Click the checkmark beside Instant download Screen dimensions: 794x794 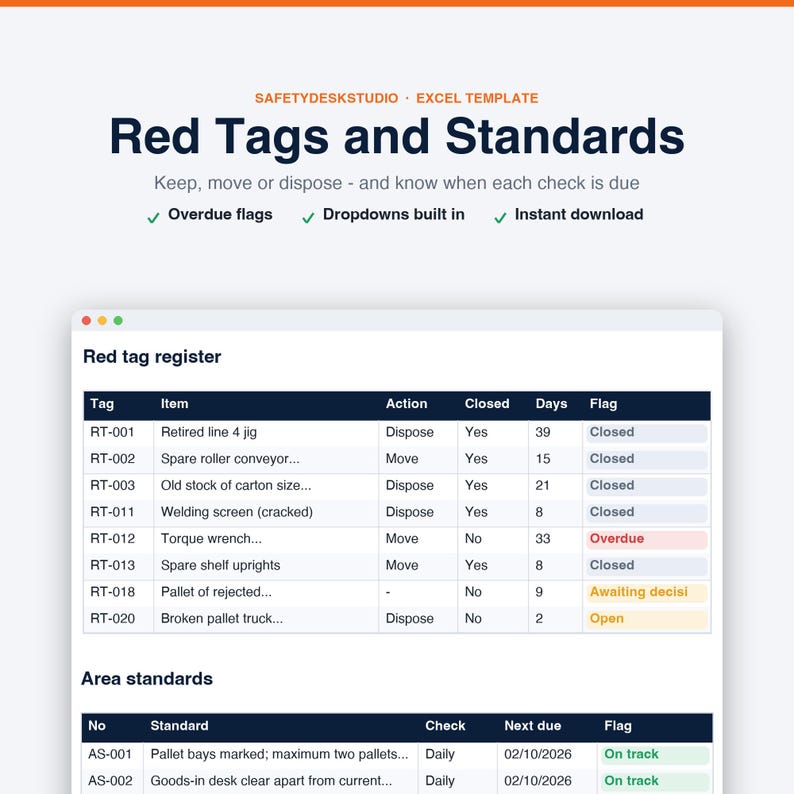(500, 218)
